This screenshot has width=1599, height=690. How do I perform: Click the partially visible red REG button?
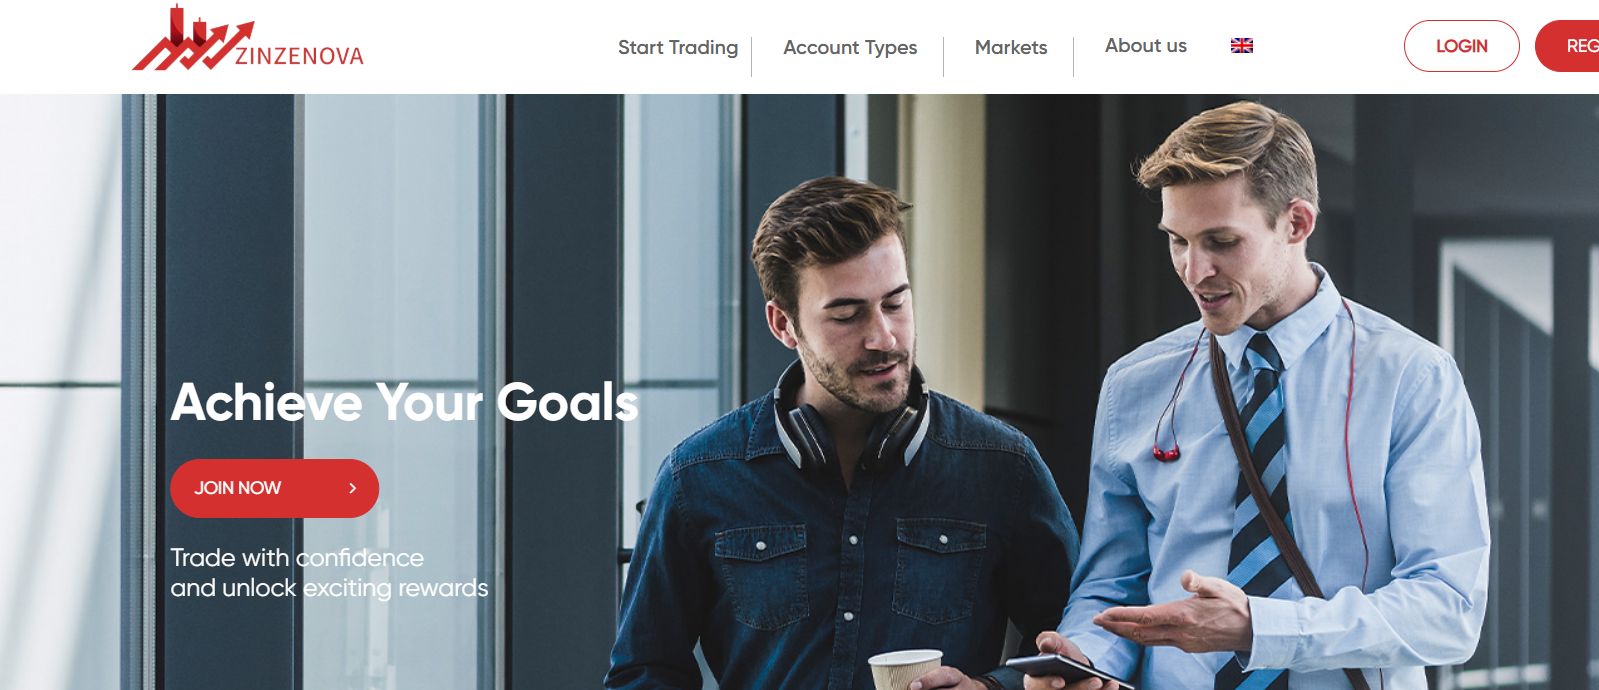(x=1569, y=46)
